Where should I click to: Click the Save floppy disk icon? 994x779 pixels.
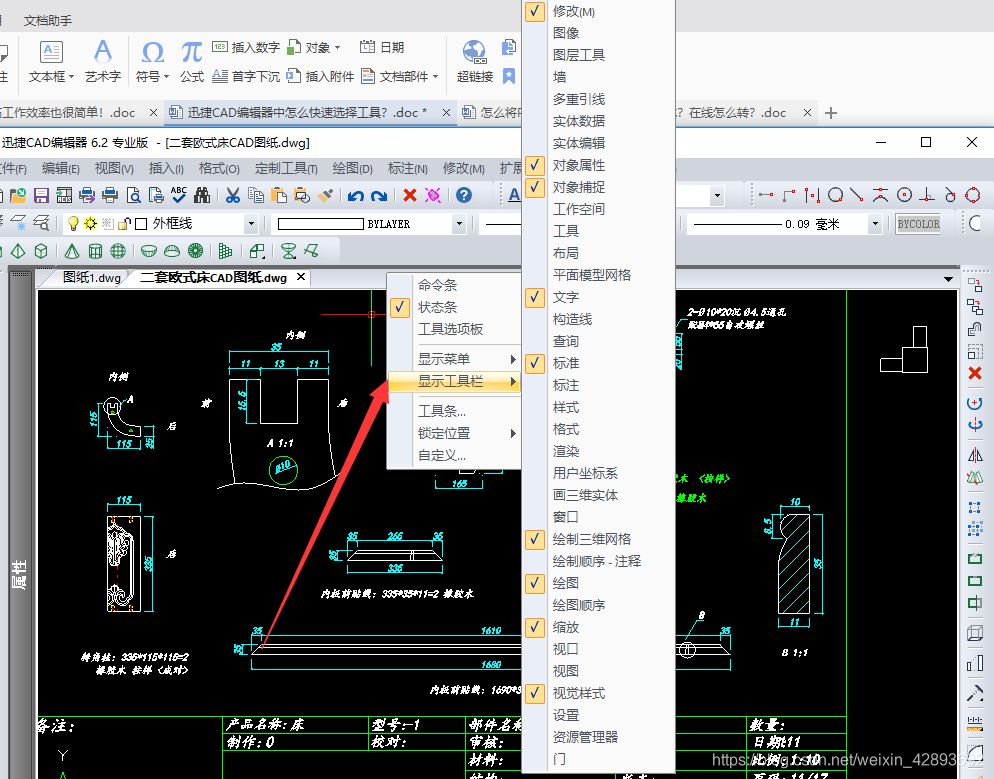click(41, 195)
